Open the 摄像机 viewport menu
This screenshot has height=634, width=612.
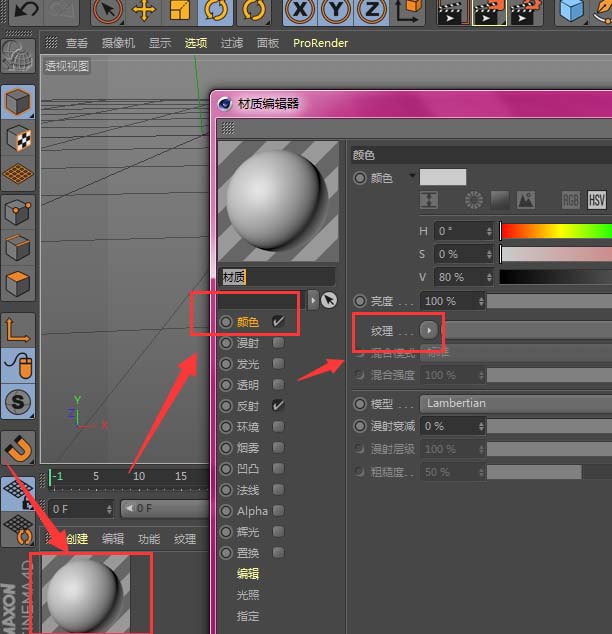point(118,43)
